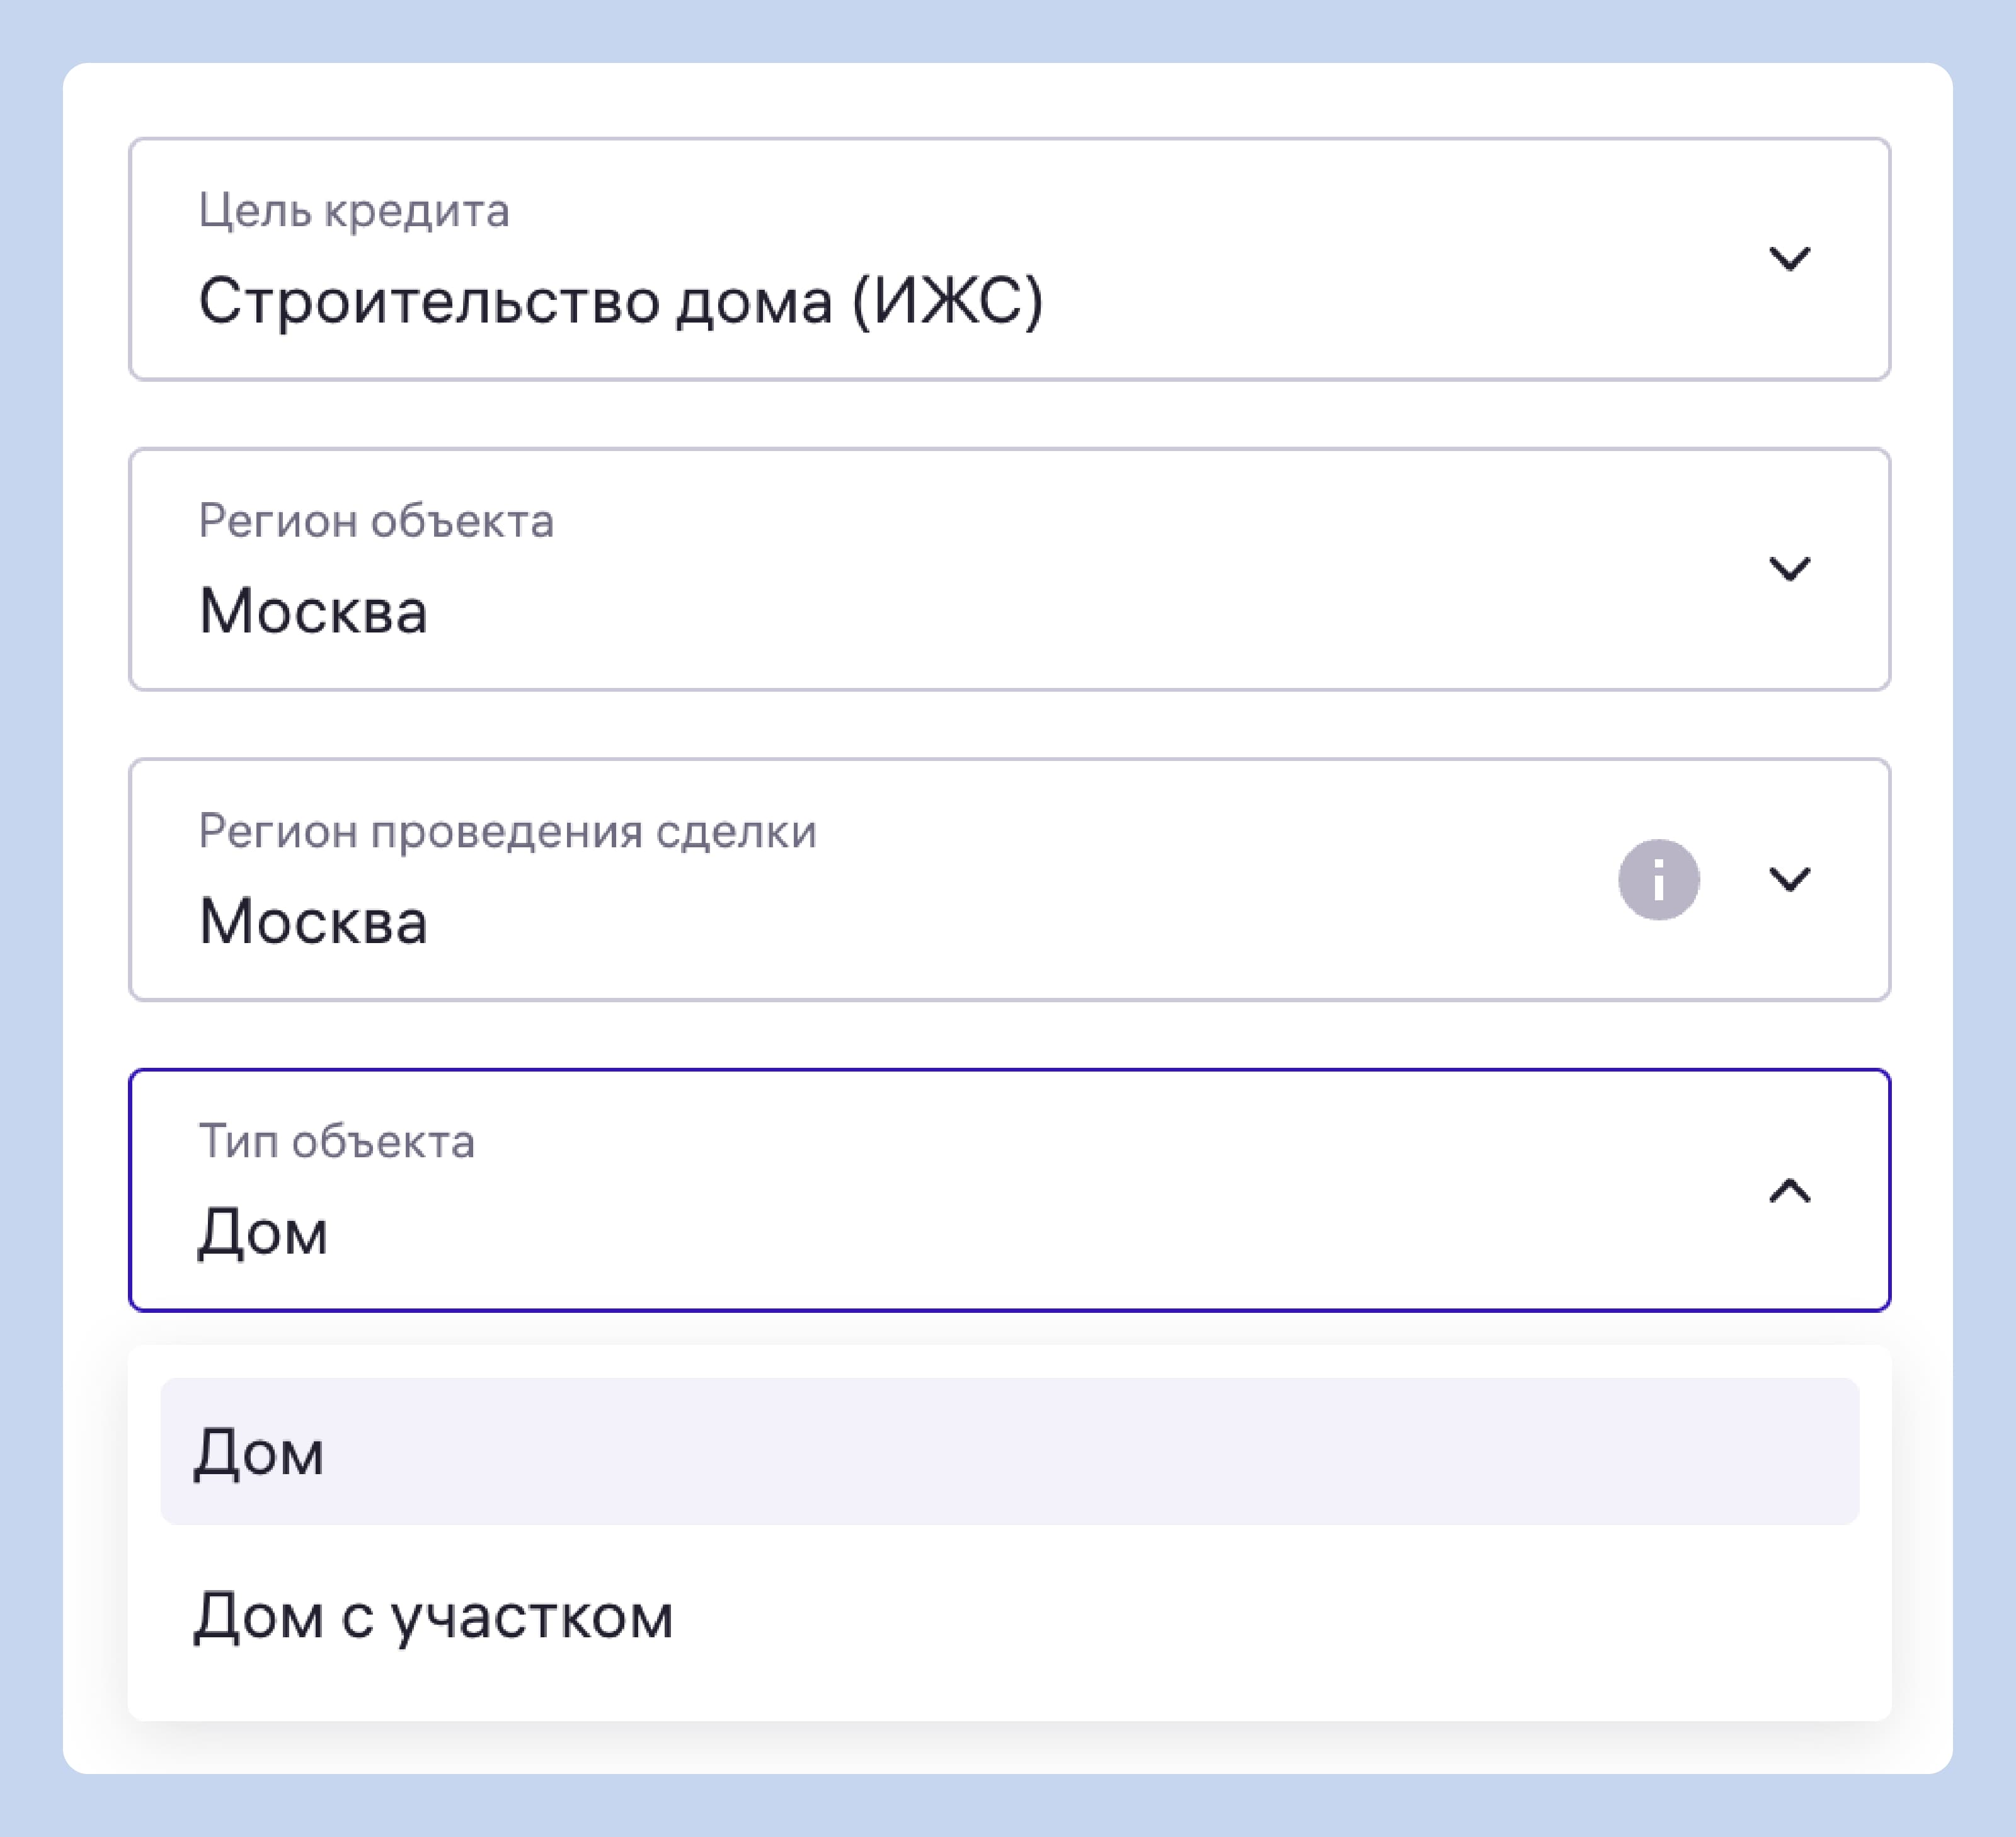The width and height of the screenshot is (2016, 1837).
Task: Open info tooltip for Регион проведения сделки
Action: coord(1659,879)
